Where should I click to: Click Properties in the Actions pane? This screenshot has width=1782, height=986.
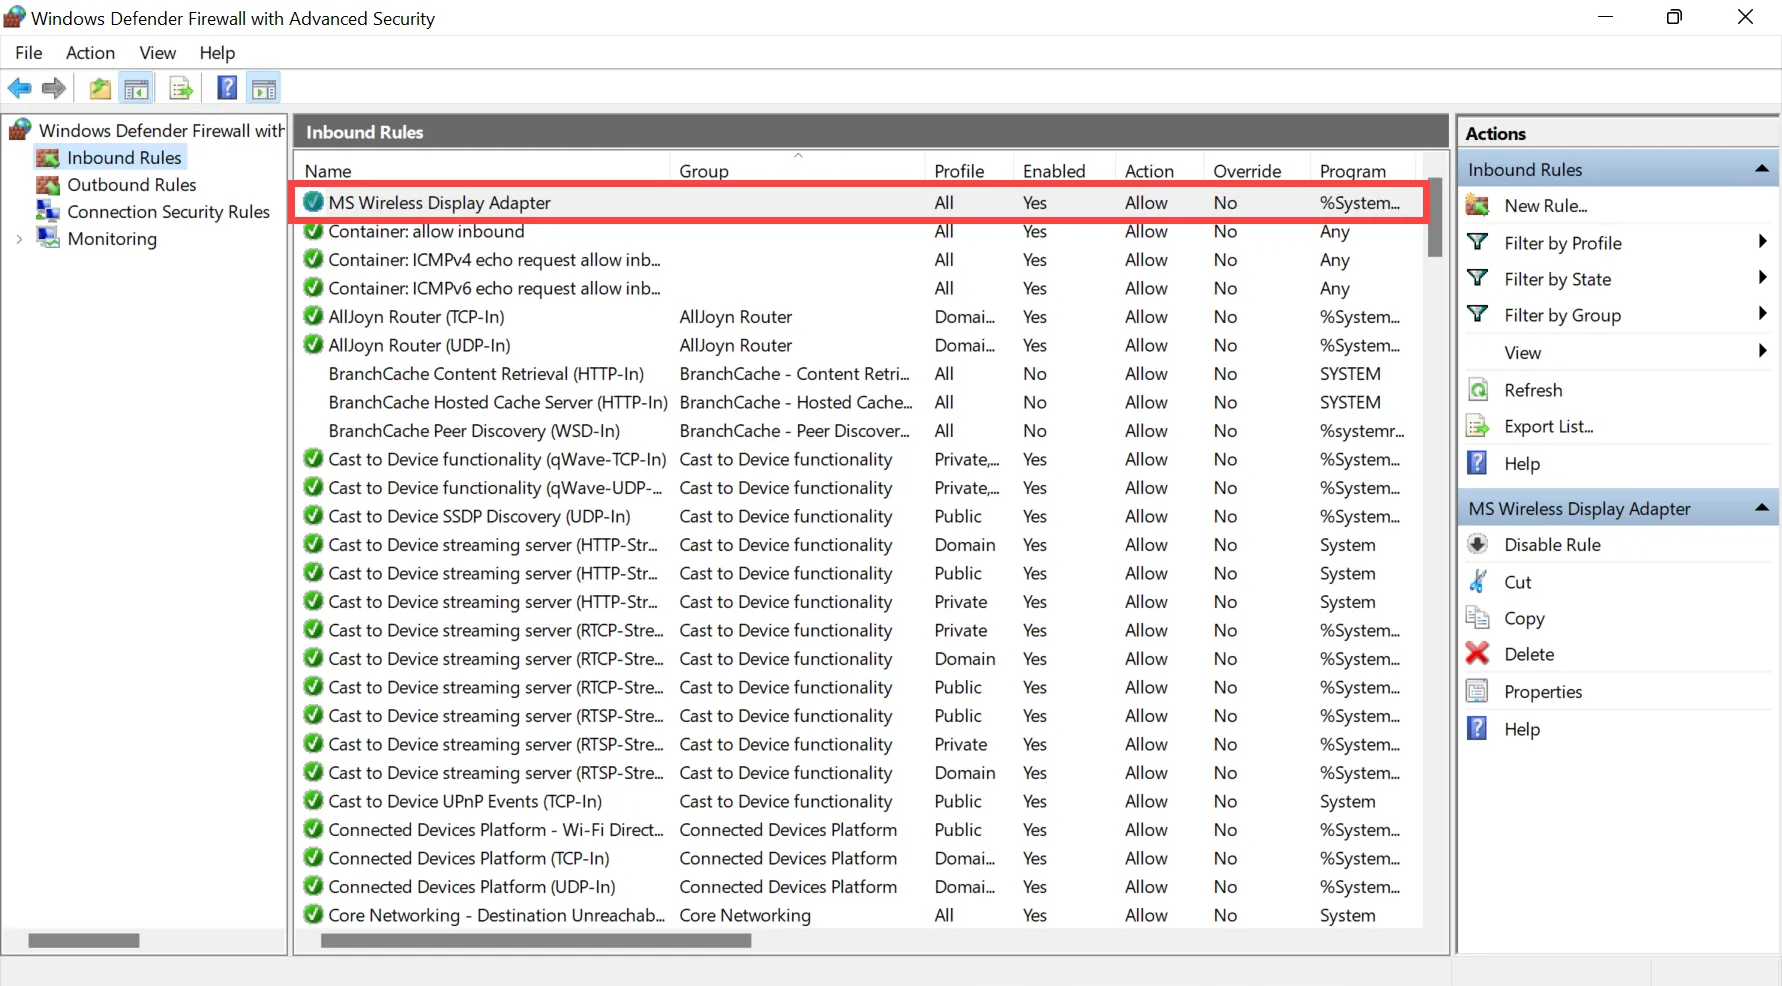pyautogui.click(x=1543, y=692)
